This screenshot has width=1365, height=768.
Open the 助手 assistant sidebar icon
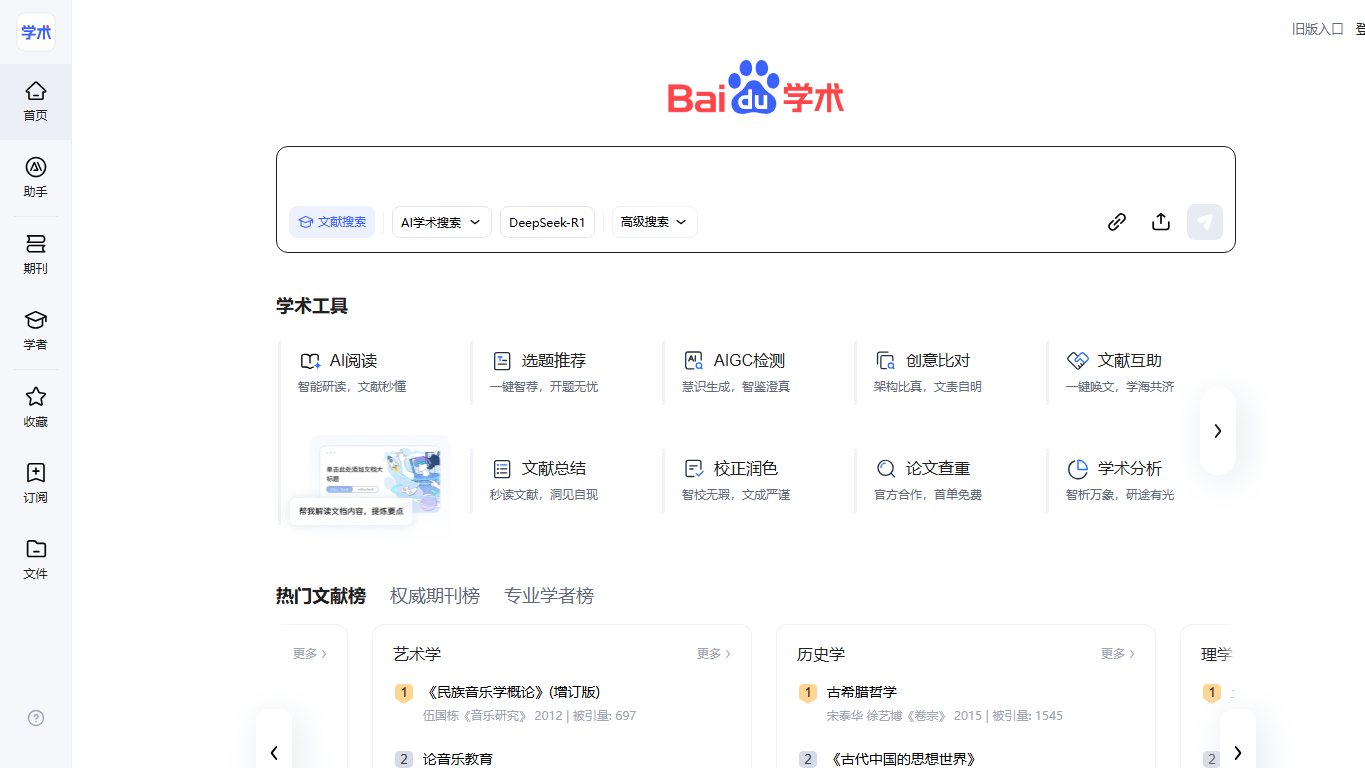click(35, 177)
